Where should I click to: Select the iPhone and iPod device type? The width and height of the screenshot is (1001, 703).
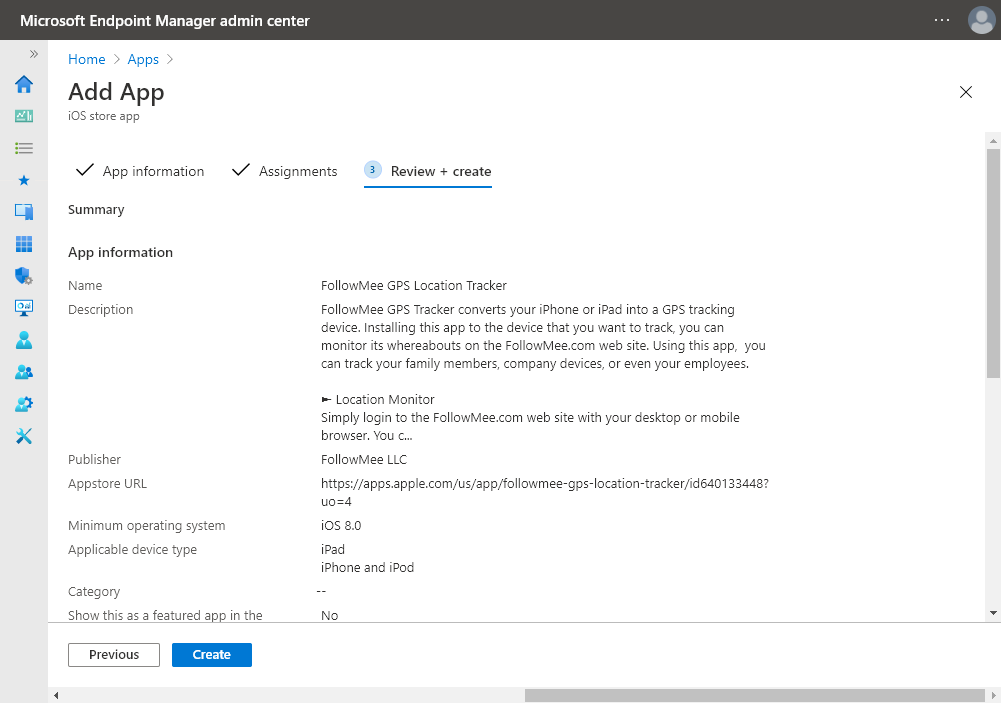[x=367, y=567]
